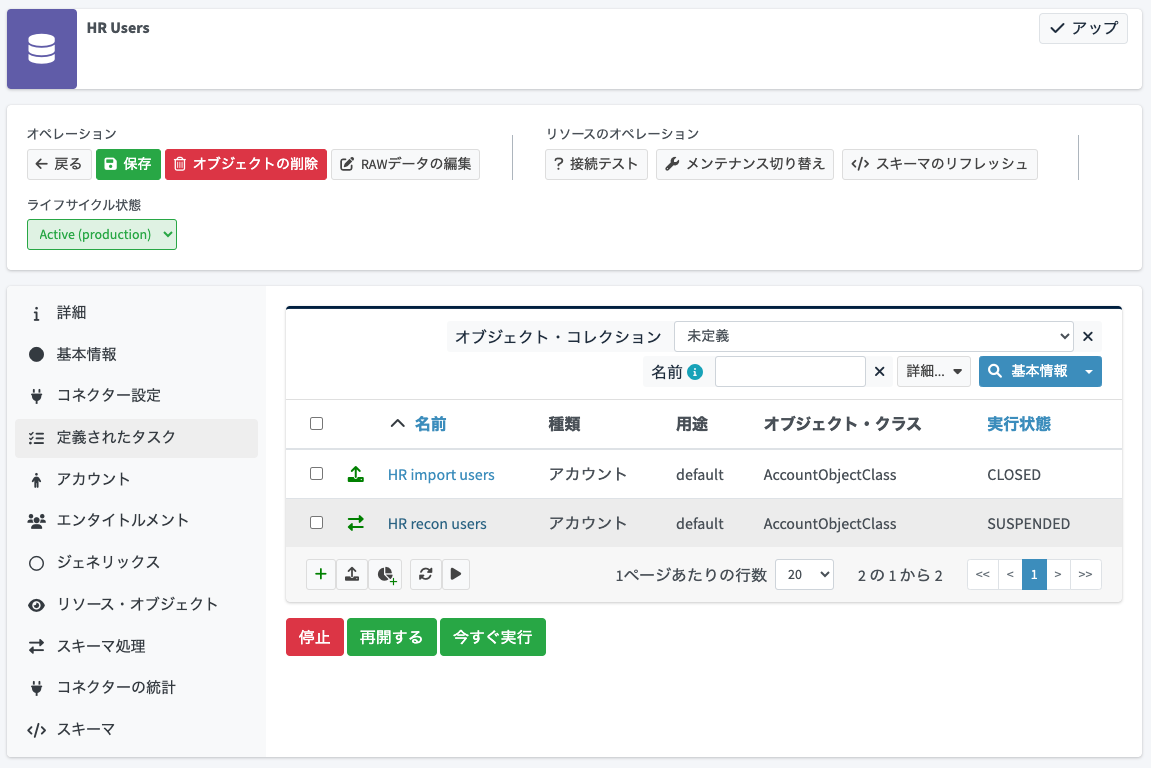1151x768 pixels.
Task: Open the 基本情報 sidebar section
Action: (137, 355)
